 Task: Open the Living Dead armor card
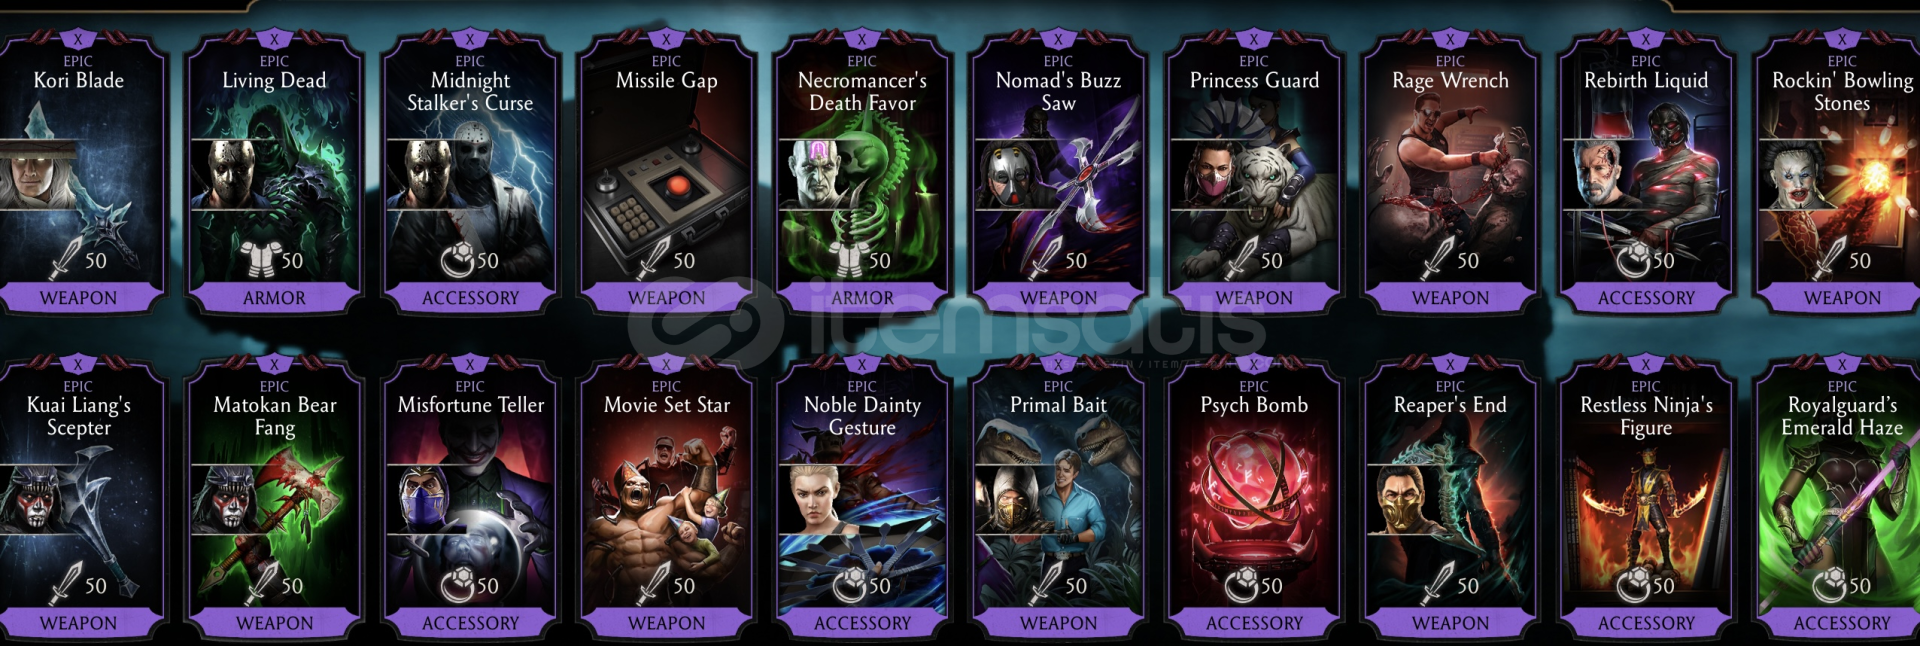pyautogui.click(x=275, y=172)
